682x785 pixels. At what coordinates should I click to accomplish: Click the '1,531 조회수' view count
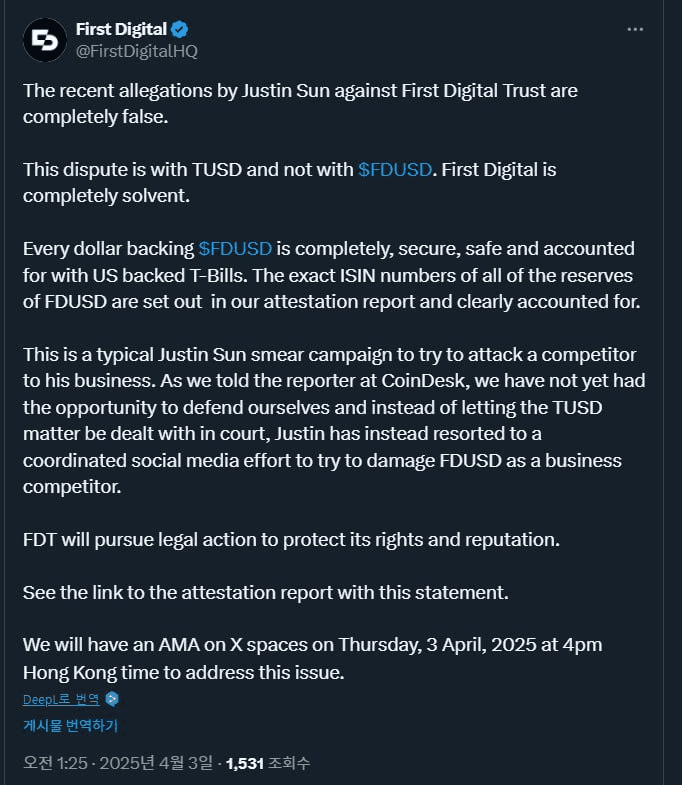[268, 763]
